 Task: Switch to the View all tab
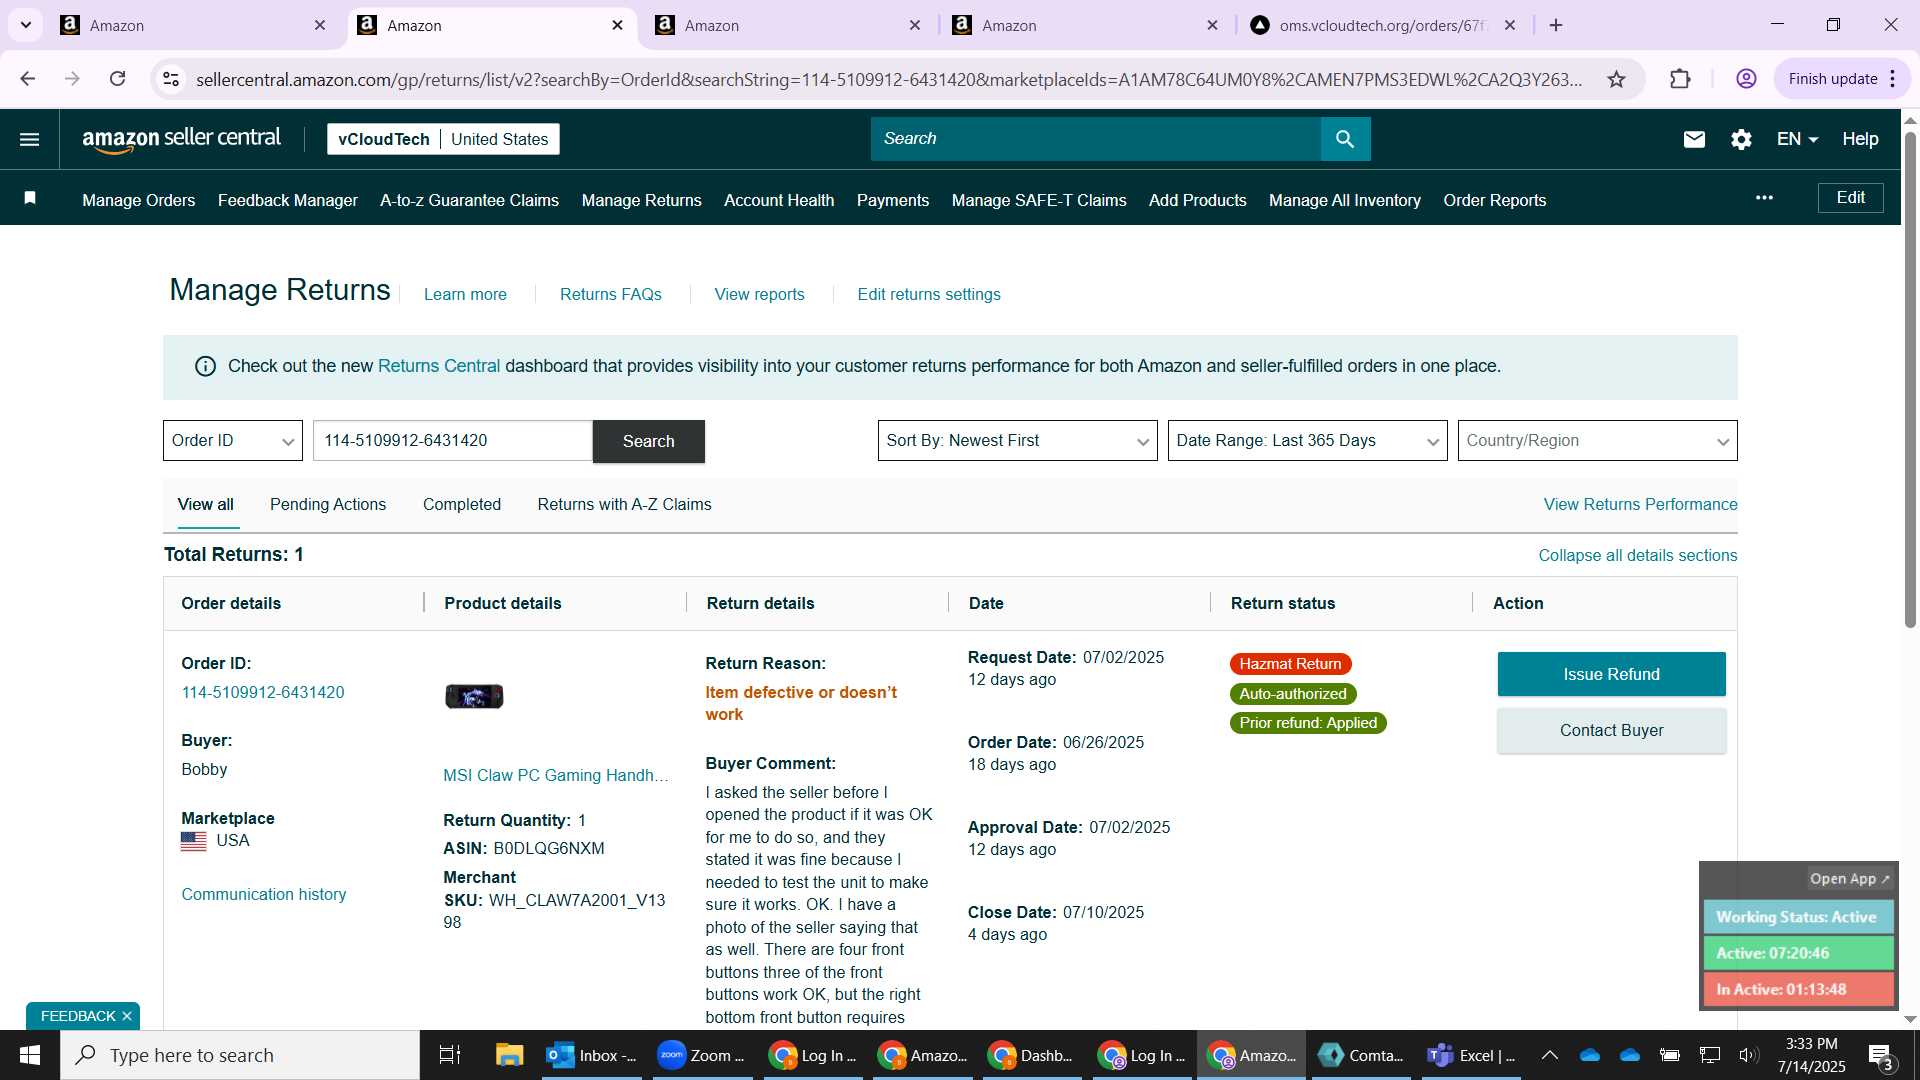pyautogui.click(x=206, y=504)
